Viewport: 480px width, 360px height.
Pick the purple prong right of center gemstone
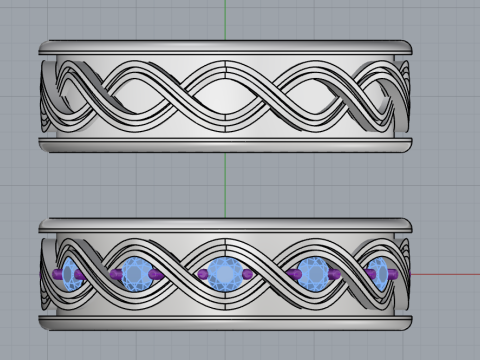(247, 275)
